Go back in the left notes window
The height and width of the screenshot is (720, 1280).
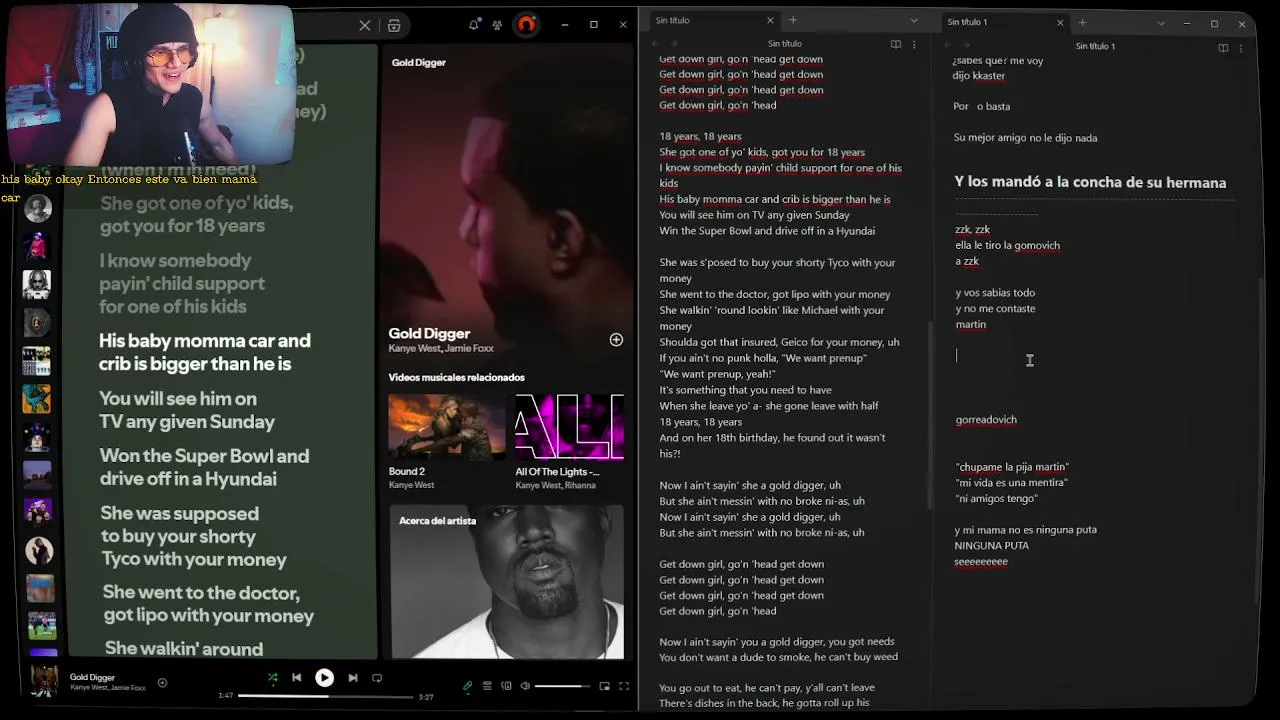(x=656, y=44)
